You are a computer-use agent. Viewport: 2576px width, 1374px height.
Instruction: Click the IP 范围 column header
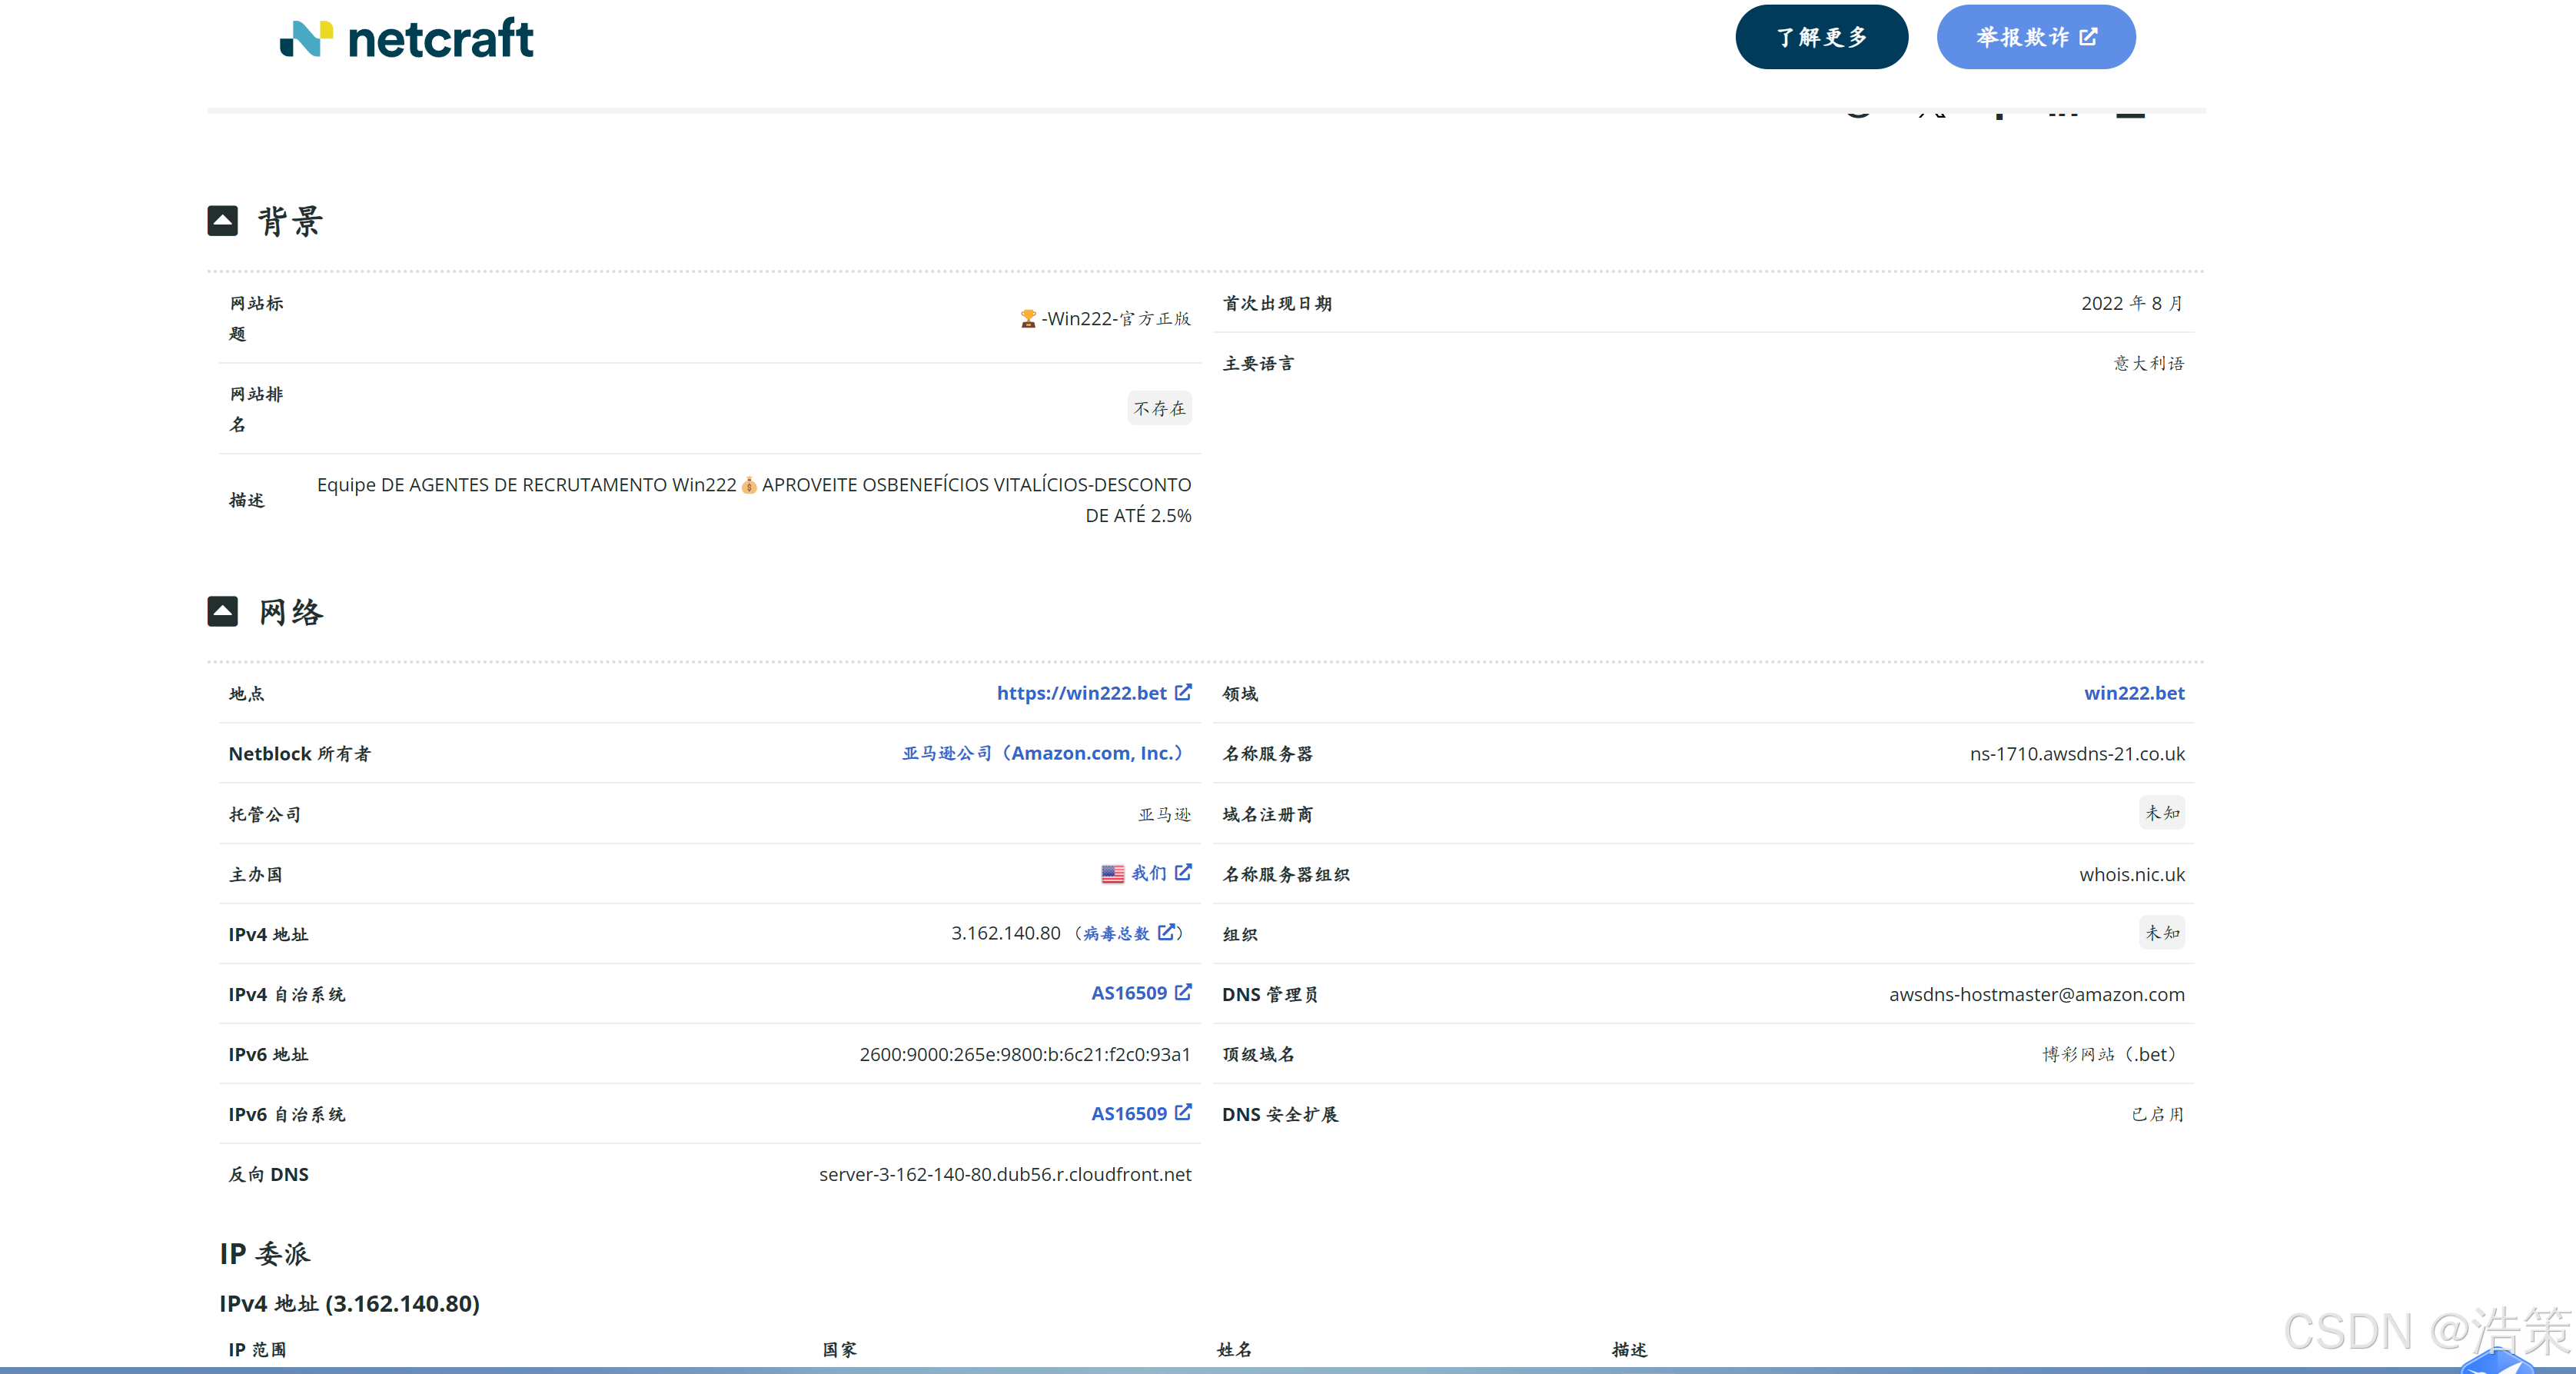[x=257, y=1349]
